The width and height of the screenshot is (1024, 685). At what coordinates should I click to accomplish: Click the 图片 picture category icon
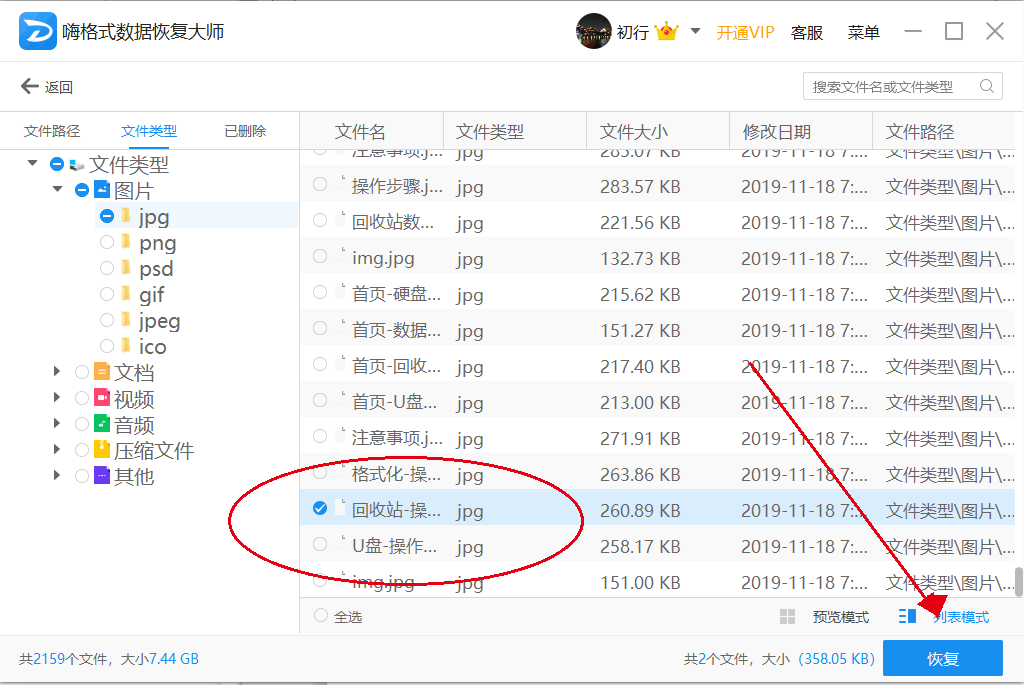102,189
